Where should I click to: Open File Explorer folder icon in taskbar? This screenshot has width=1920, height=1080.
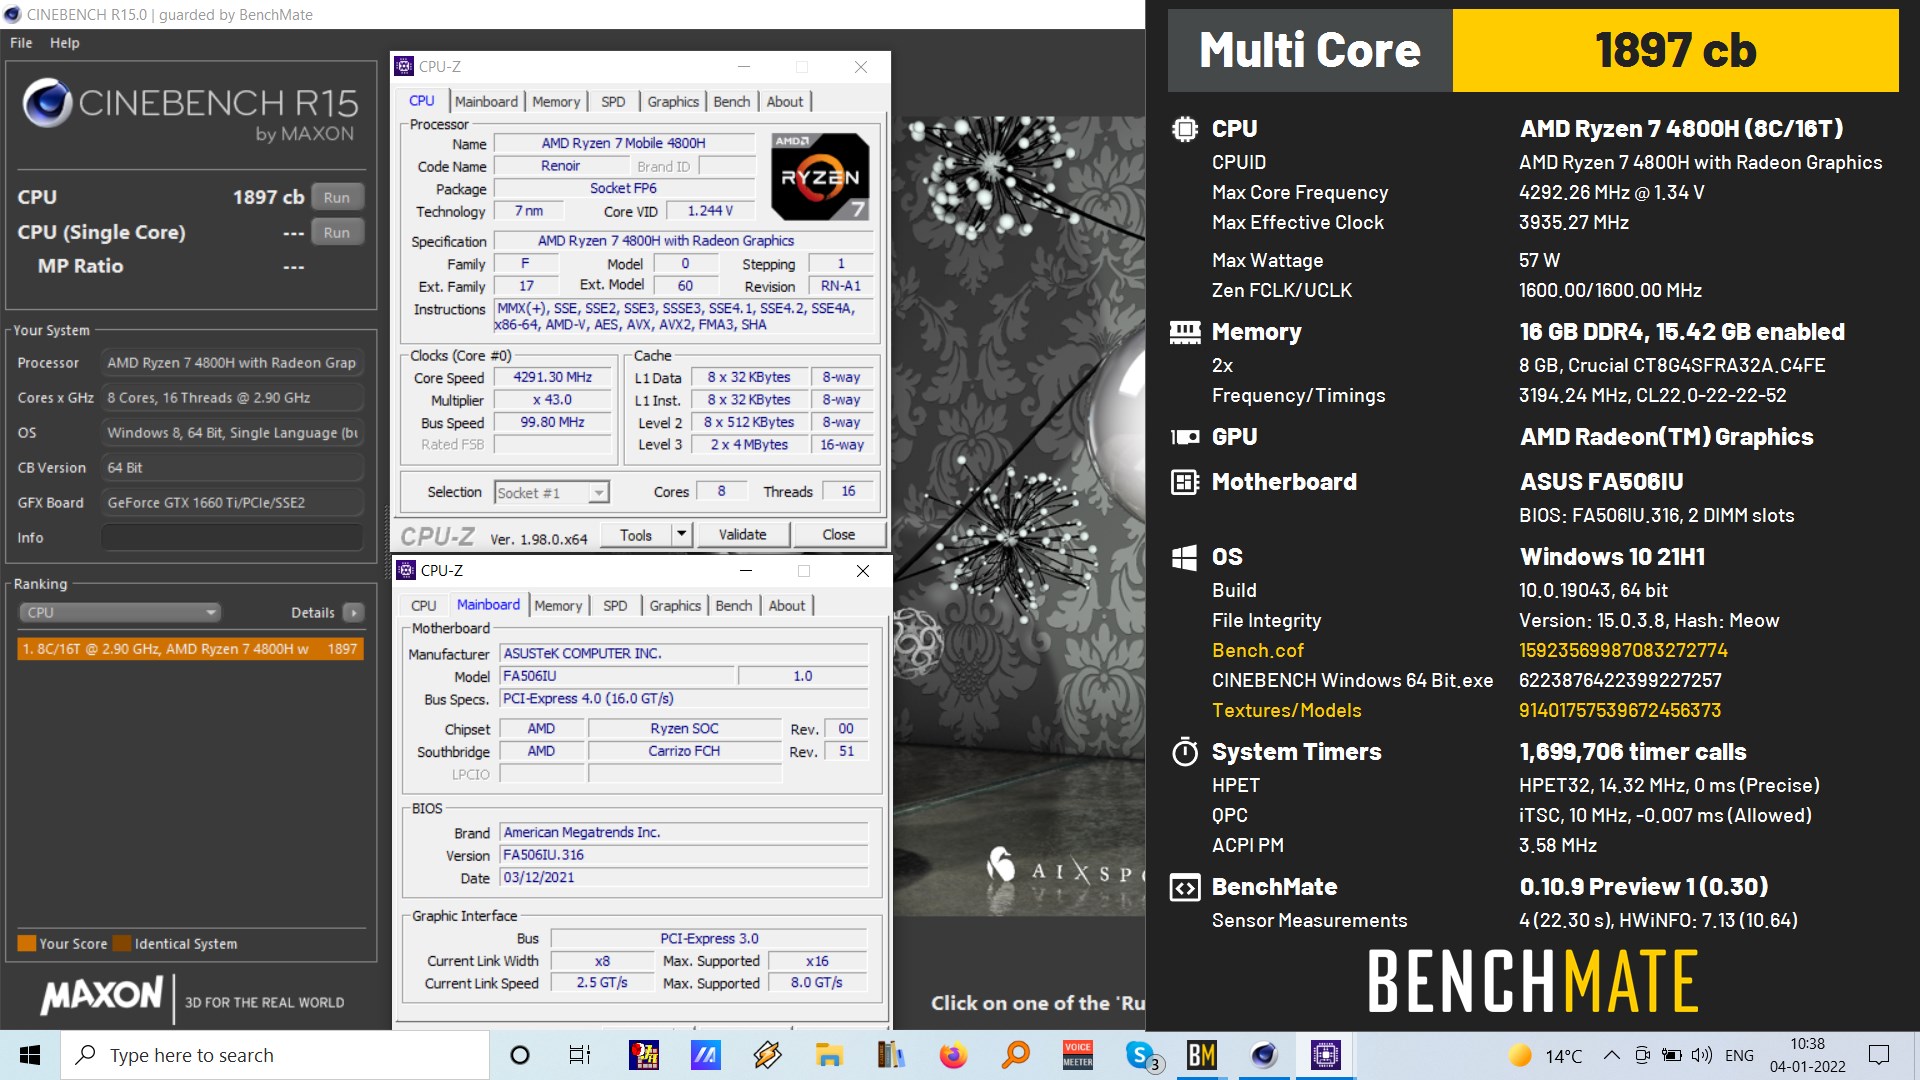(829, 1055)
